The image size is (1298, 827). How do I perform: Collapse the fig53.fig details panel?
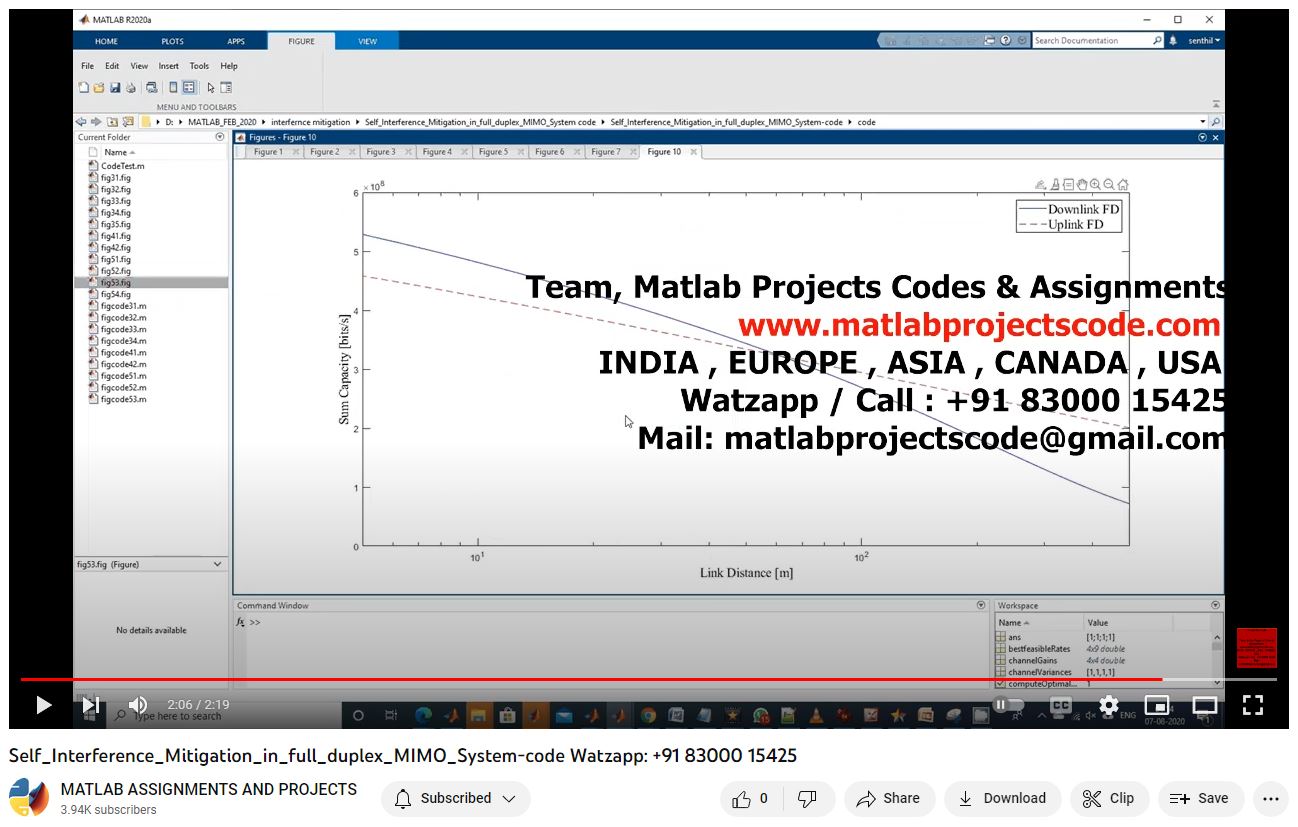click(x=218, y=564)
